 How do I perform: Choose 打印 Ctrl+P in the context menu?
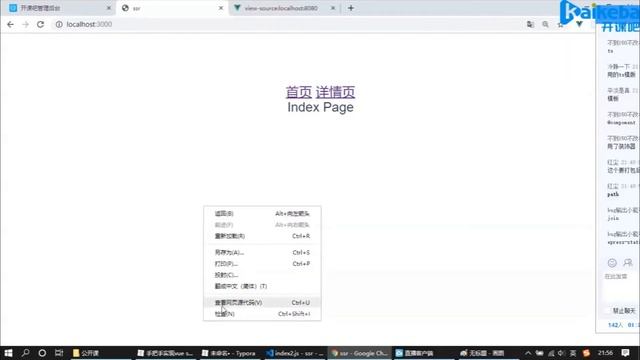coord(262,264)
